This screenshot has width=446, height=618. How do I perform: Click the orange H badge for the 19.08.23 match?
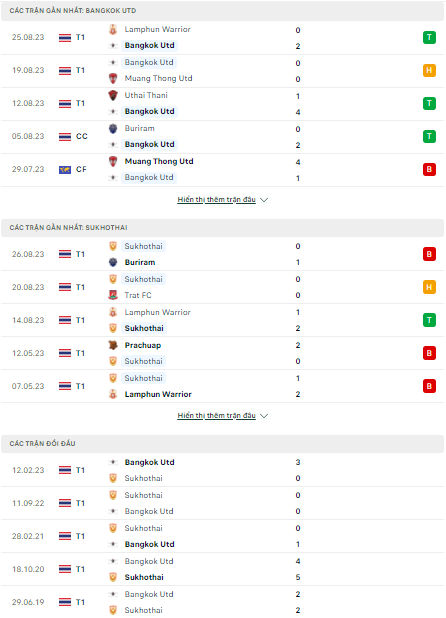(x=429, y=71)
